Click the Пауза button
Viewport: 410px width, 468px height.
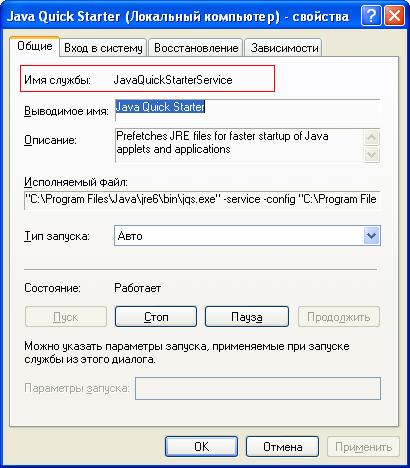[x=247, y=317]
